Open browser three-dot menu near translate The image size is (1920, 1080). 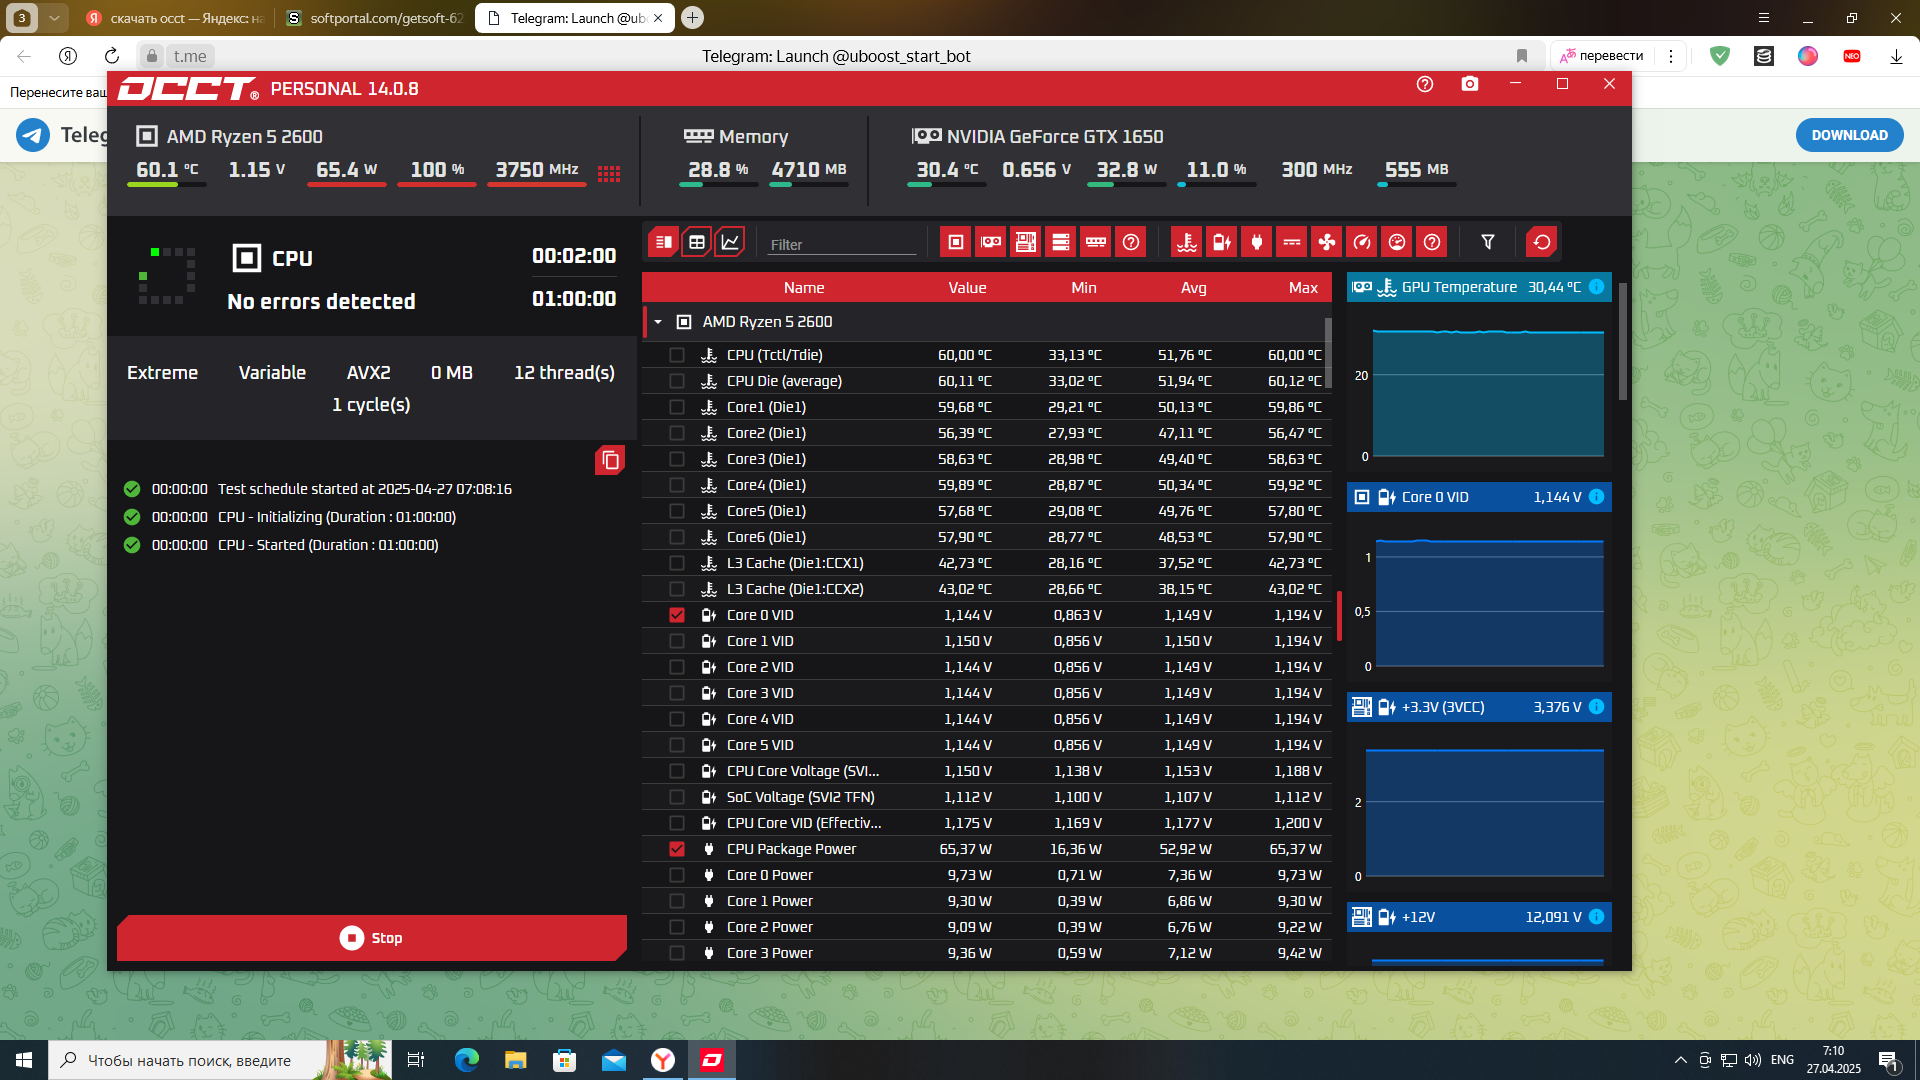coord(1671,56)
